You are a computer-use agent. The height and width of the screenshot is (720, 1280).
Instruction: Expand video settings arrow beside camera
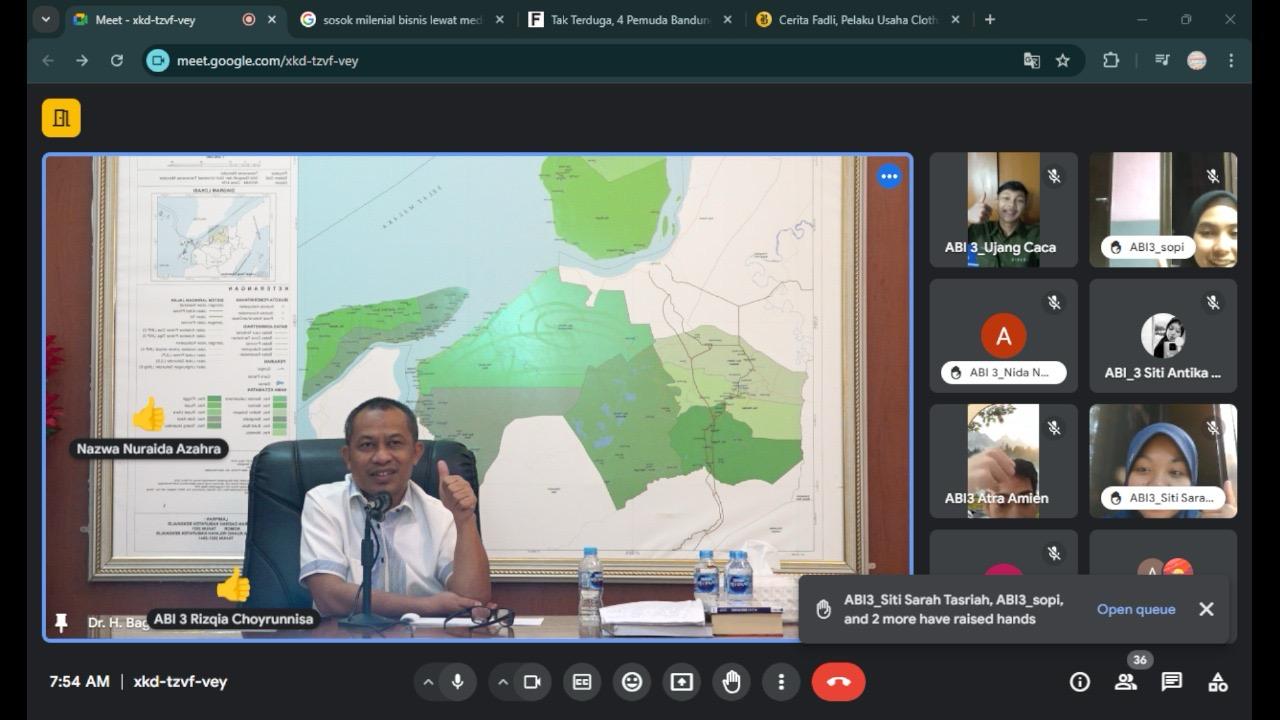click(503, 682)
